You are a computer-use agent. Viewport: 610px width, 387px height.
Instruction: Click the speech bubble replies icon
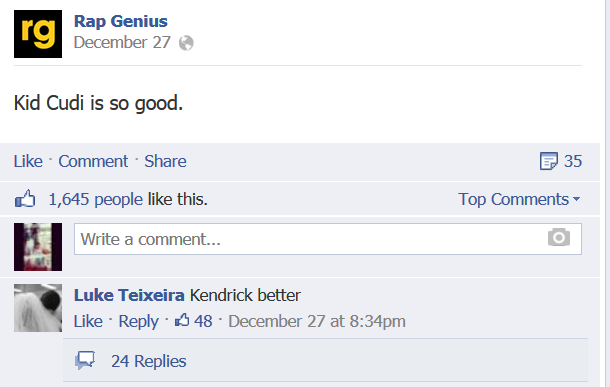pyautogui.click(x=85, y=360)
